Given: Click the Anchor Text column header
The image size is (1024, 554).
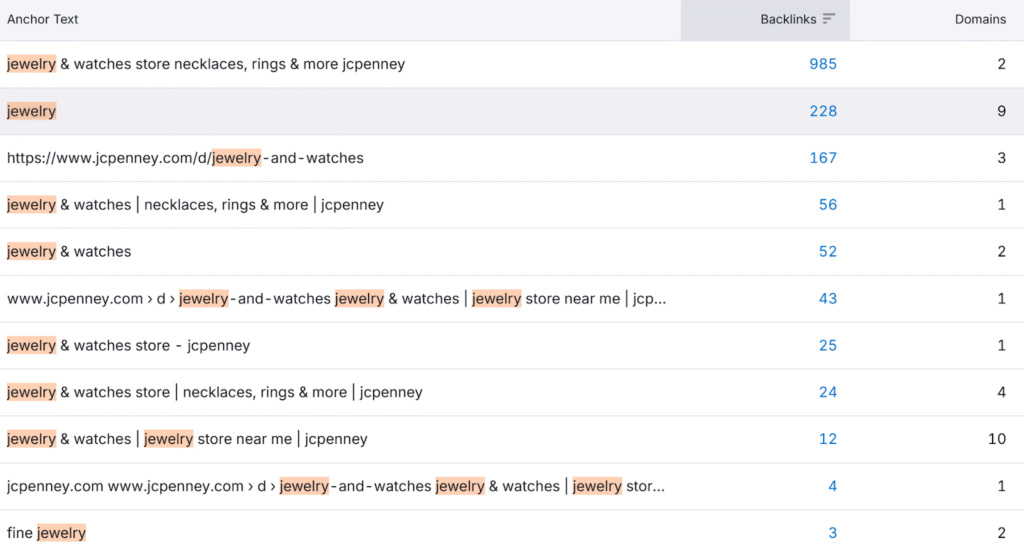Looking at the screenshot, I should [43, 19].
